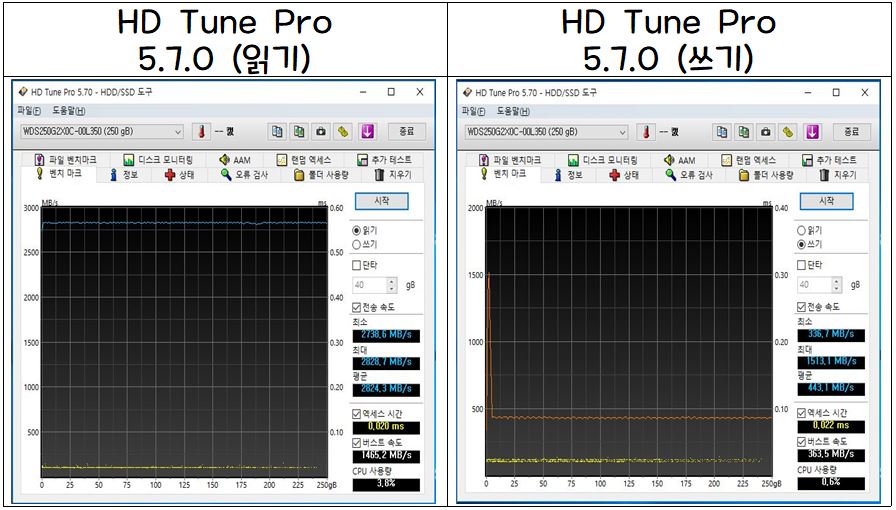Uncheck 엑세스 시간 checkbox in right window
Image resolution: width=896 pixels, height=510 pixels.
pos(802,413)
